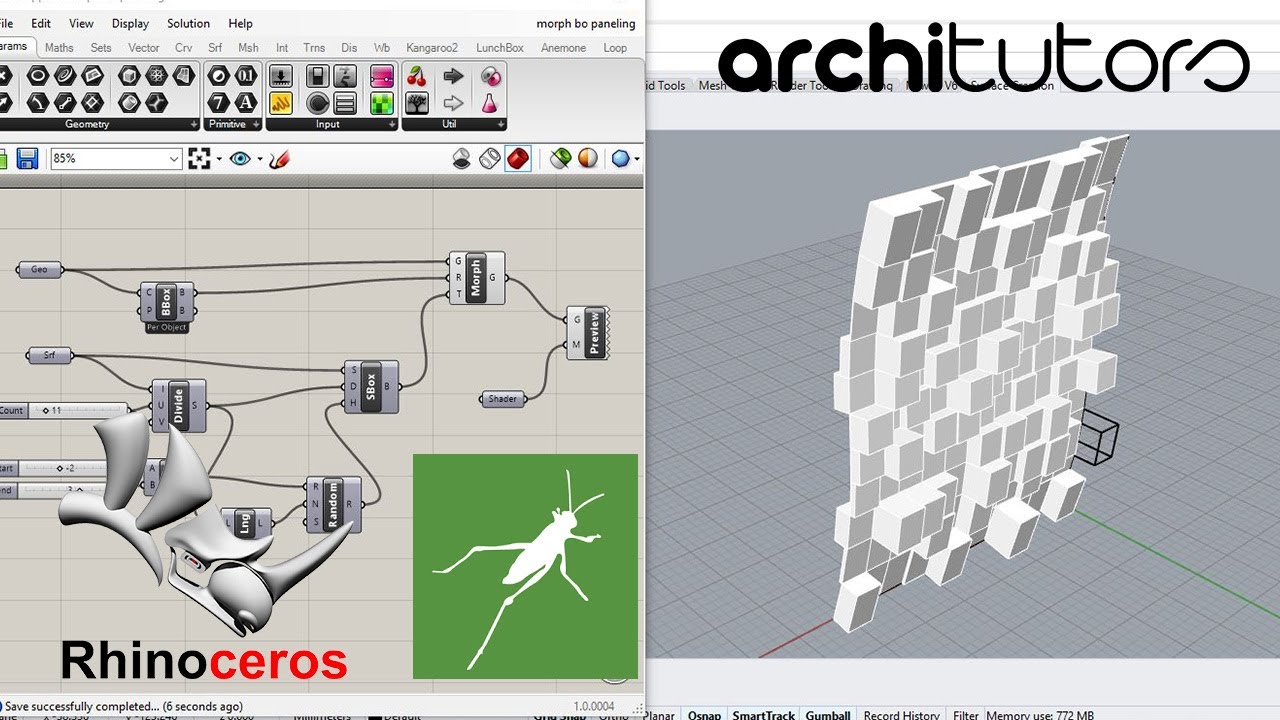Select the pink slider input icon

pos(382,76)
